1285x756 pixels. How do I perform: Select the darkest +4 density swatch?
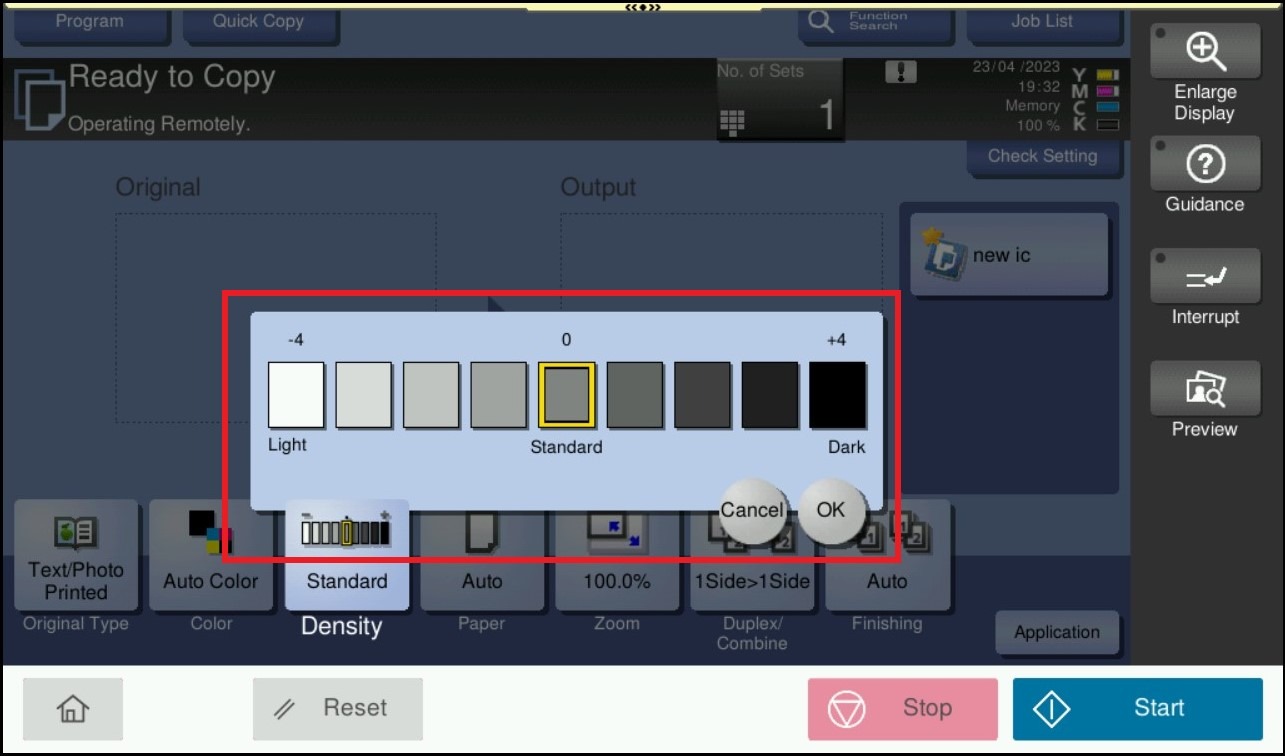837,395
